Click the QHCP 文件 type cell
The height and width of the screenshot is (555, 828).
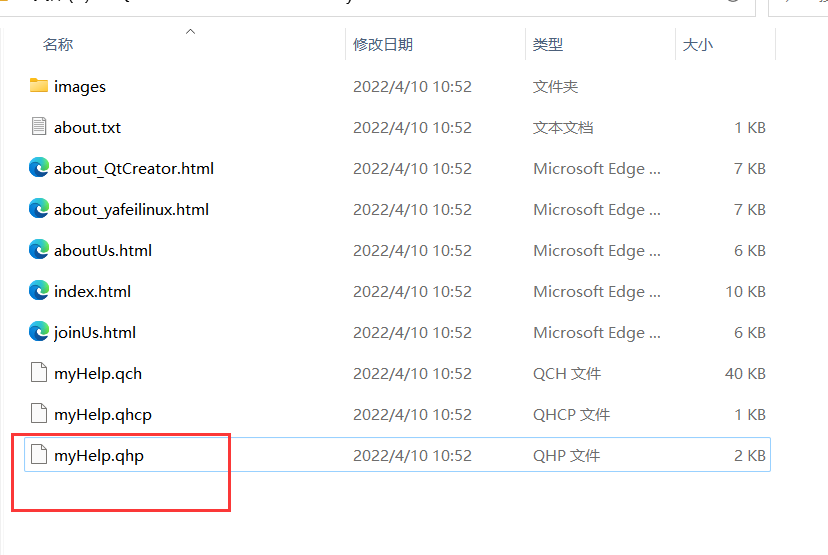pyautogui.click(x=571, y=415)
